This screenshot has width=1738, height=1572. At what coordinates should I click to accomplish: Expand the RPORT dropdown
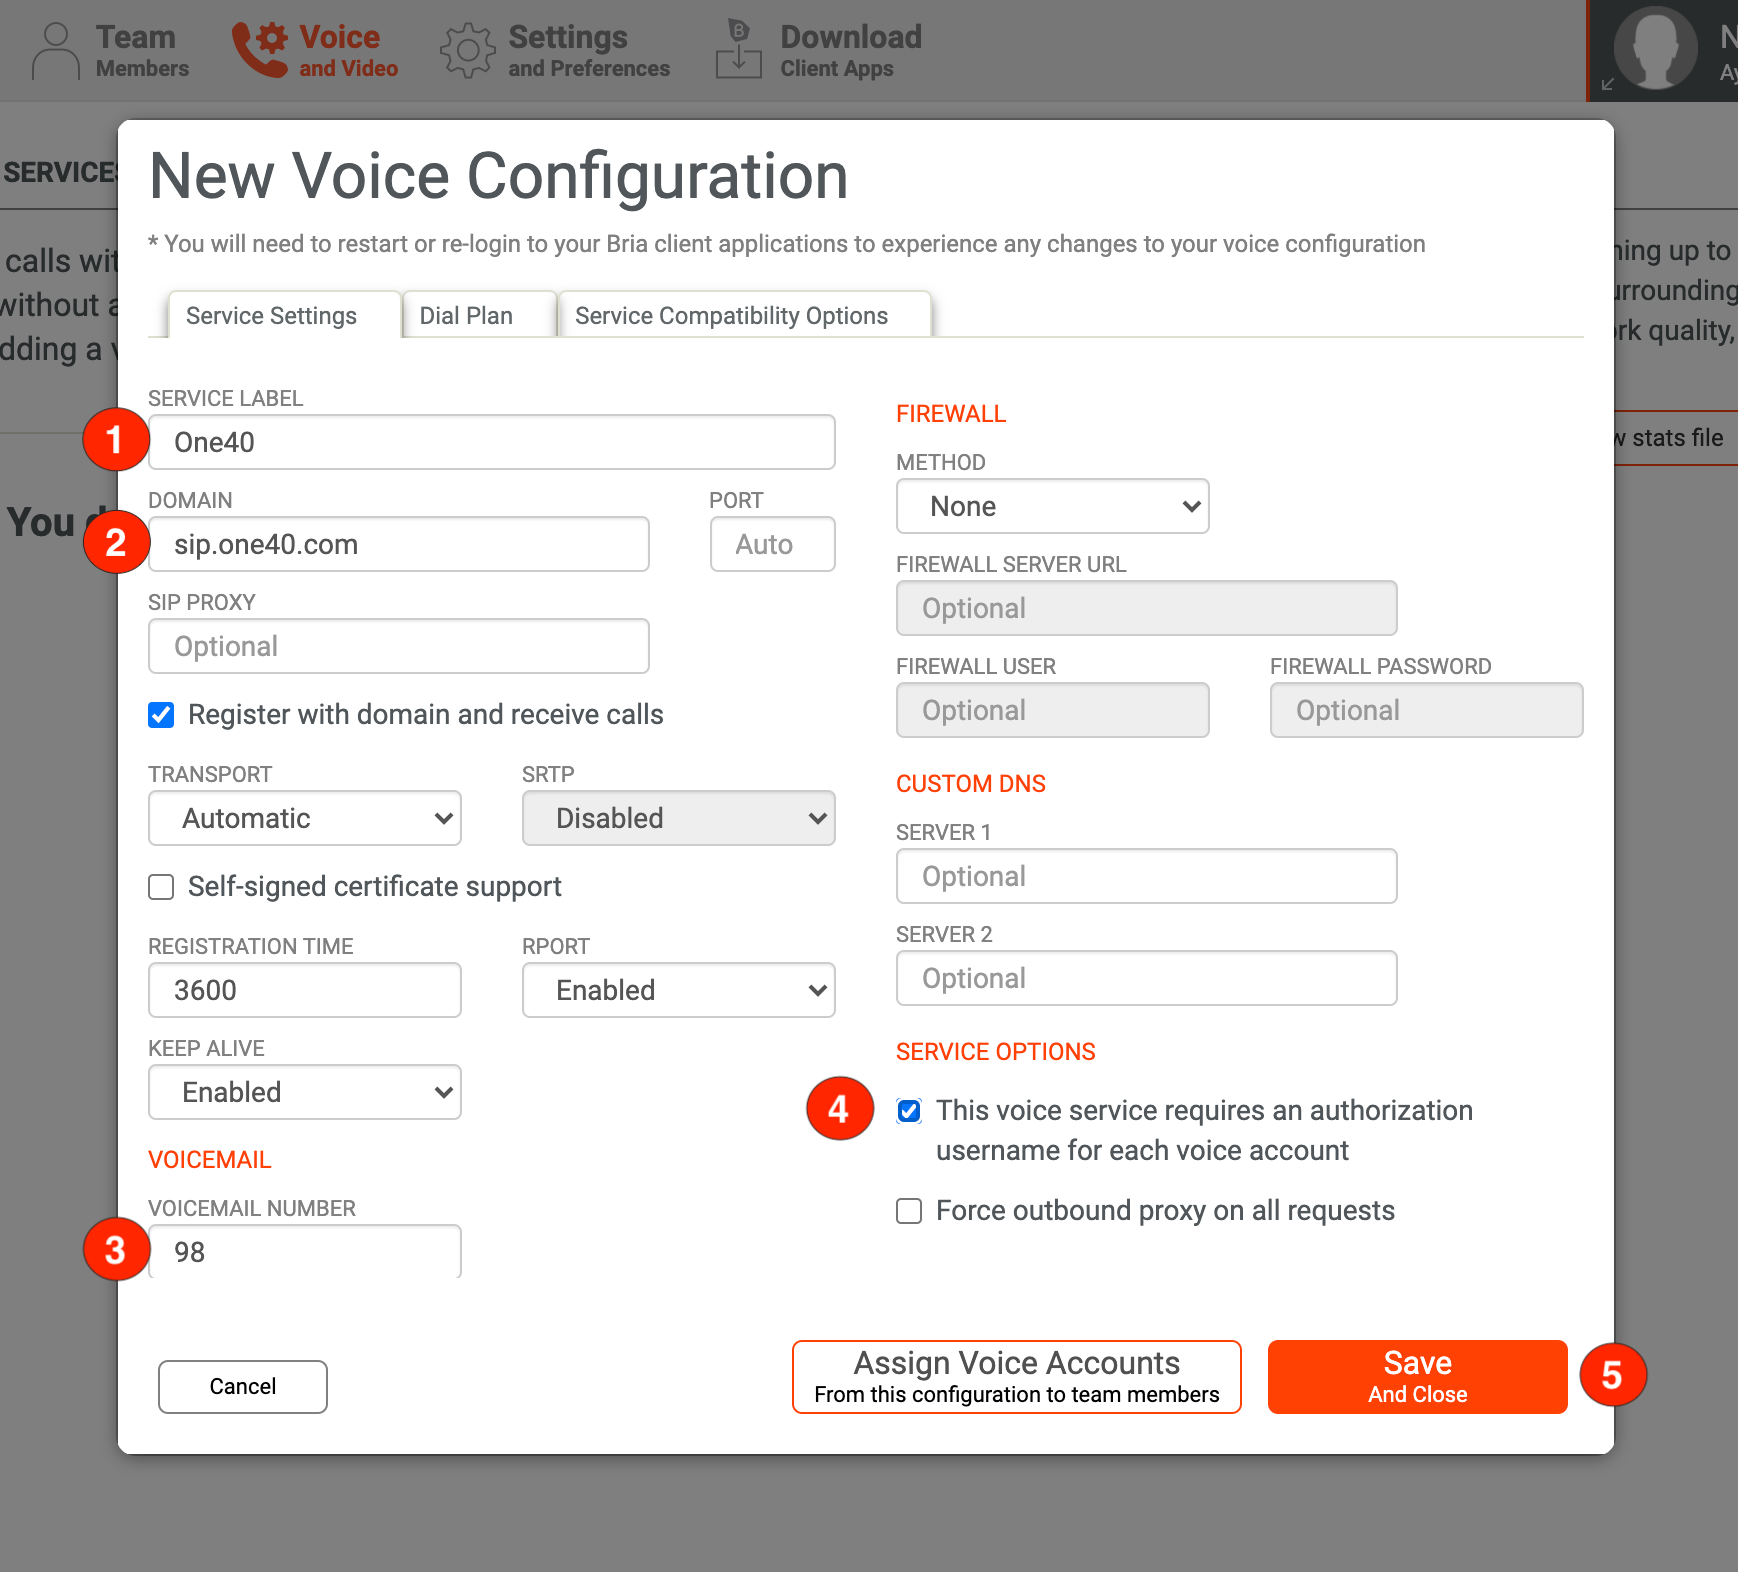[x=678, y=990]
